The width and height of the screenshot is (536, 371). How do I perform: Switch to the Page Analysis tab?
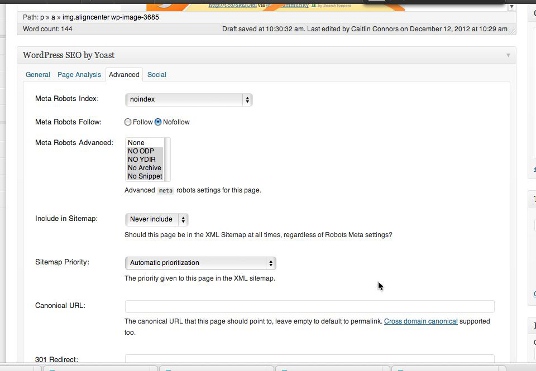[79, 75]
